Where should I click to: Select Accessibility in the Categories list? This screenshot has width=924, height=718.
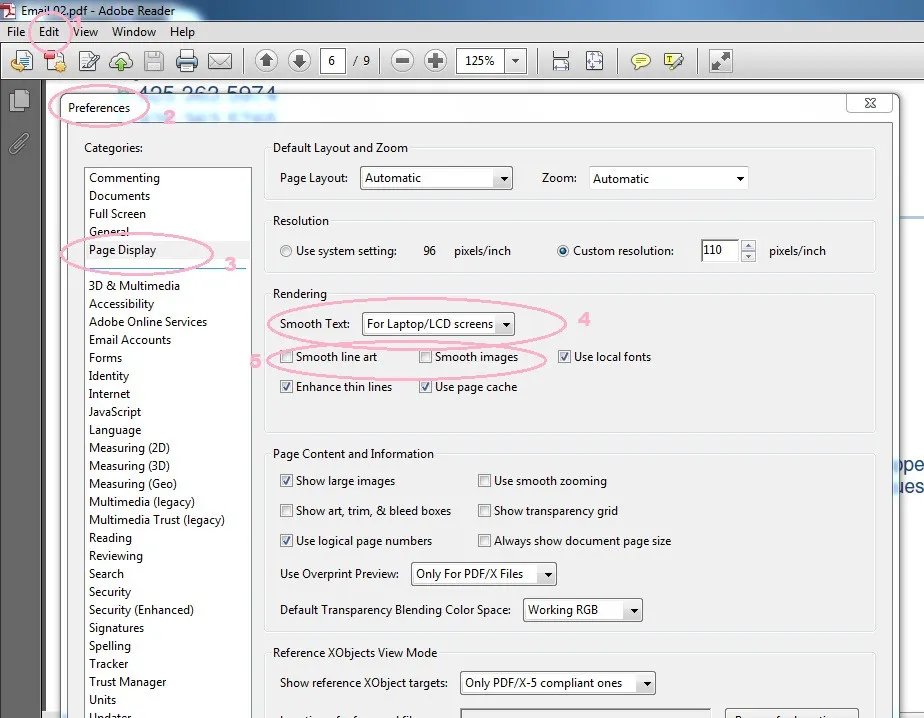[121, 303]
